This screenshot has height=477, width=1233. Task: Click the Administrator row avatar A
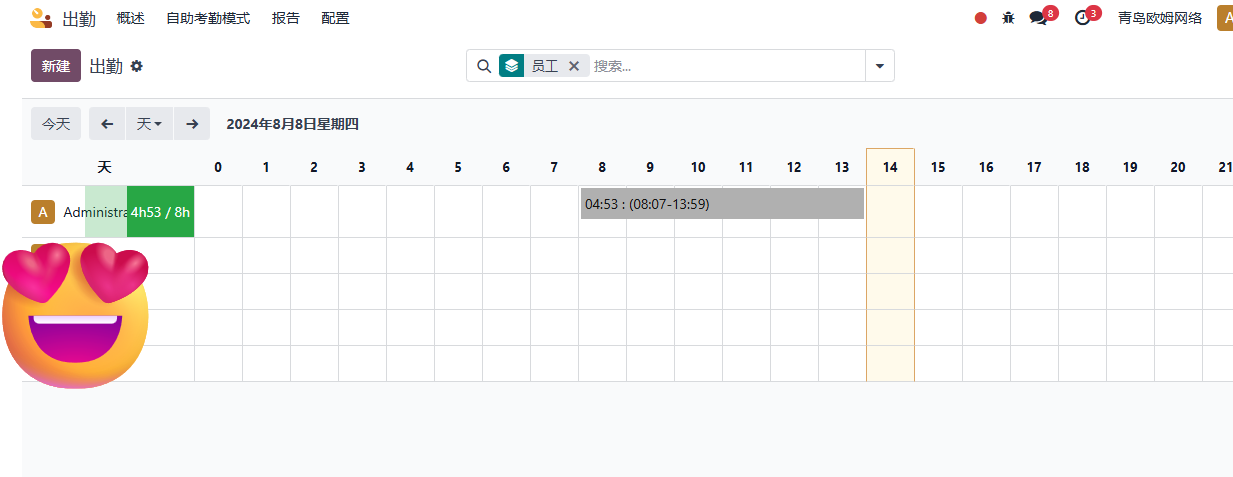tap(43, 212)
